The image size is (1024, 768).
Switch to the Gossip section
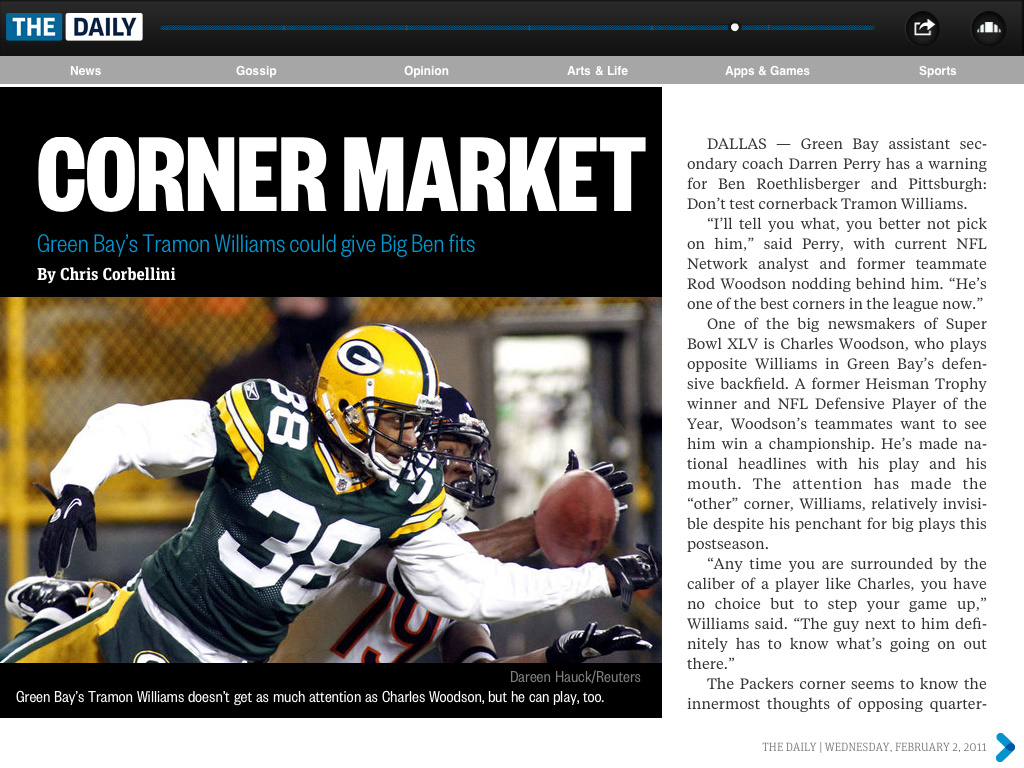coord(256,71)
